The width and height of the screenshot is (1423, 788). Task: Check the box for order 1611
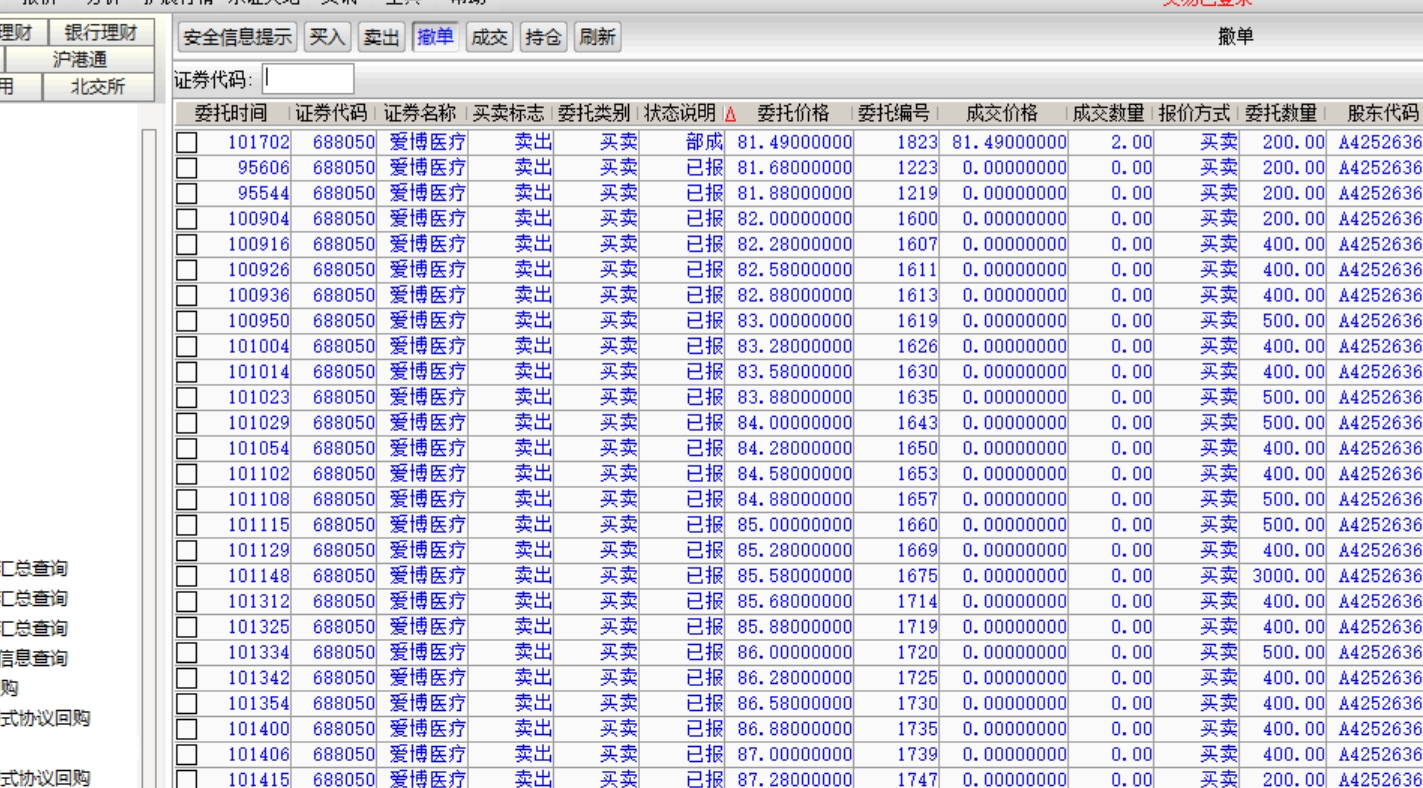[x=187, y=270]
